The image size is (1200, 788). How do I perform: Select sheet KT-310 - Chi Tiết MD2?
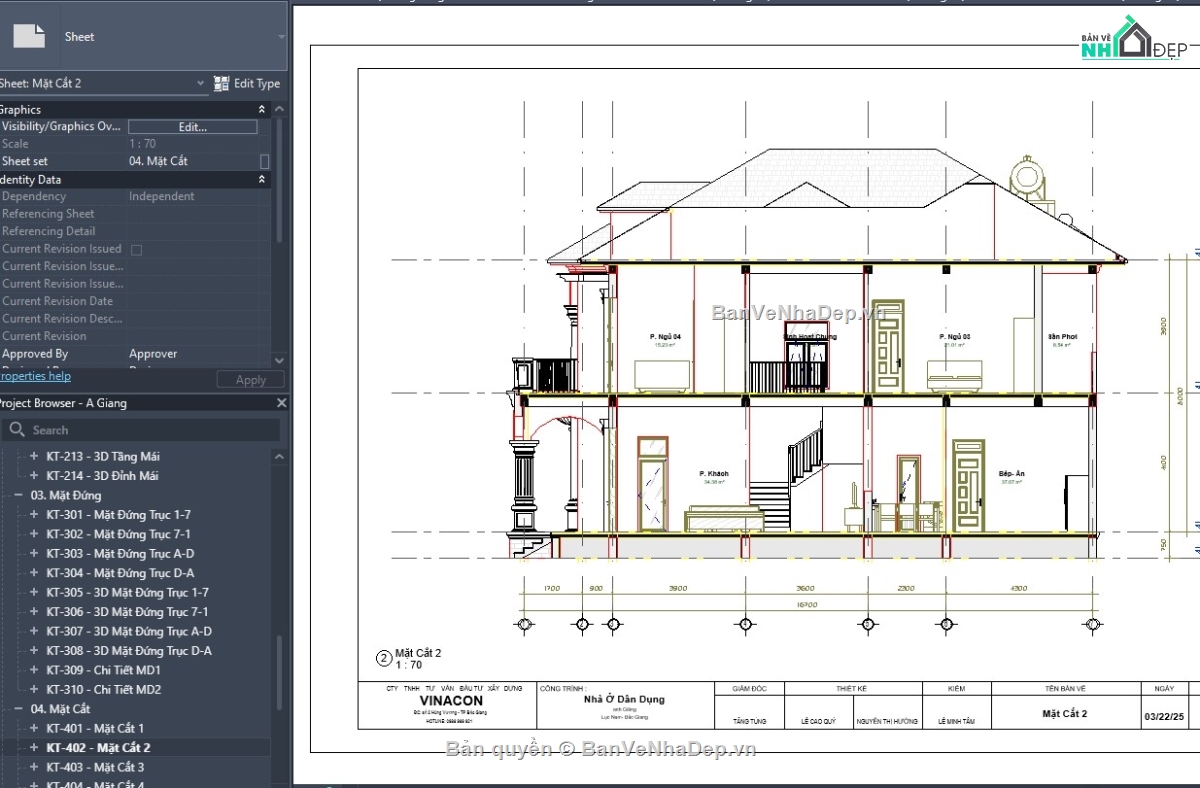click(x=103, y=689)
